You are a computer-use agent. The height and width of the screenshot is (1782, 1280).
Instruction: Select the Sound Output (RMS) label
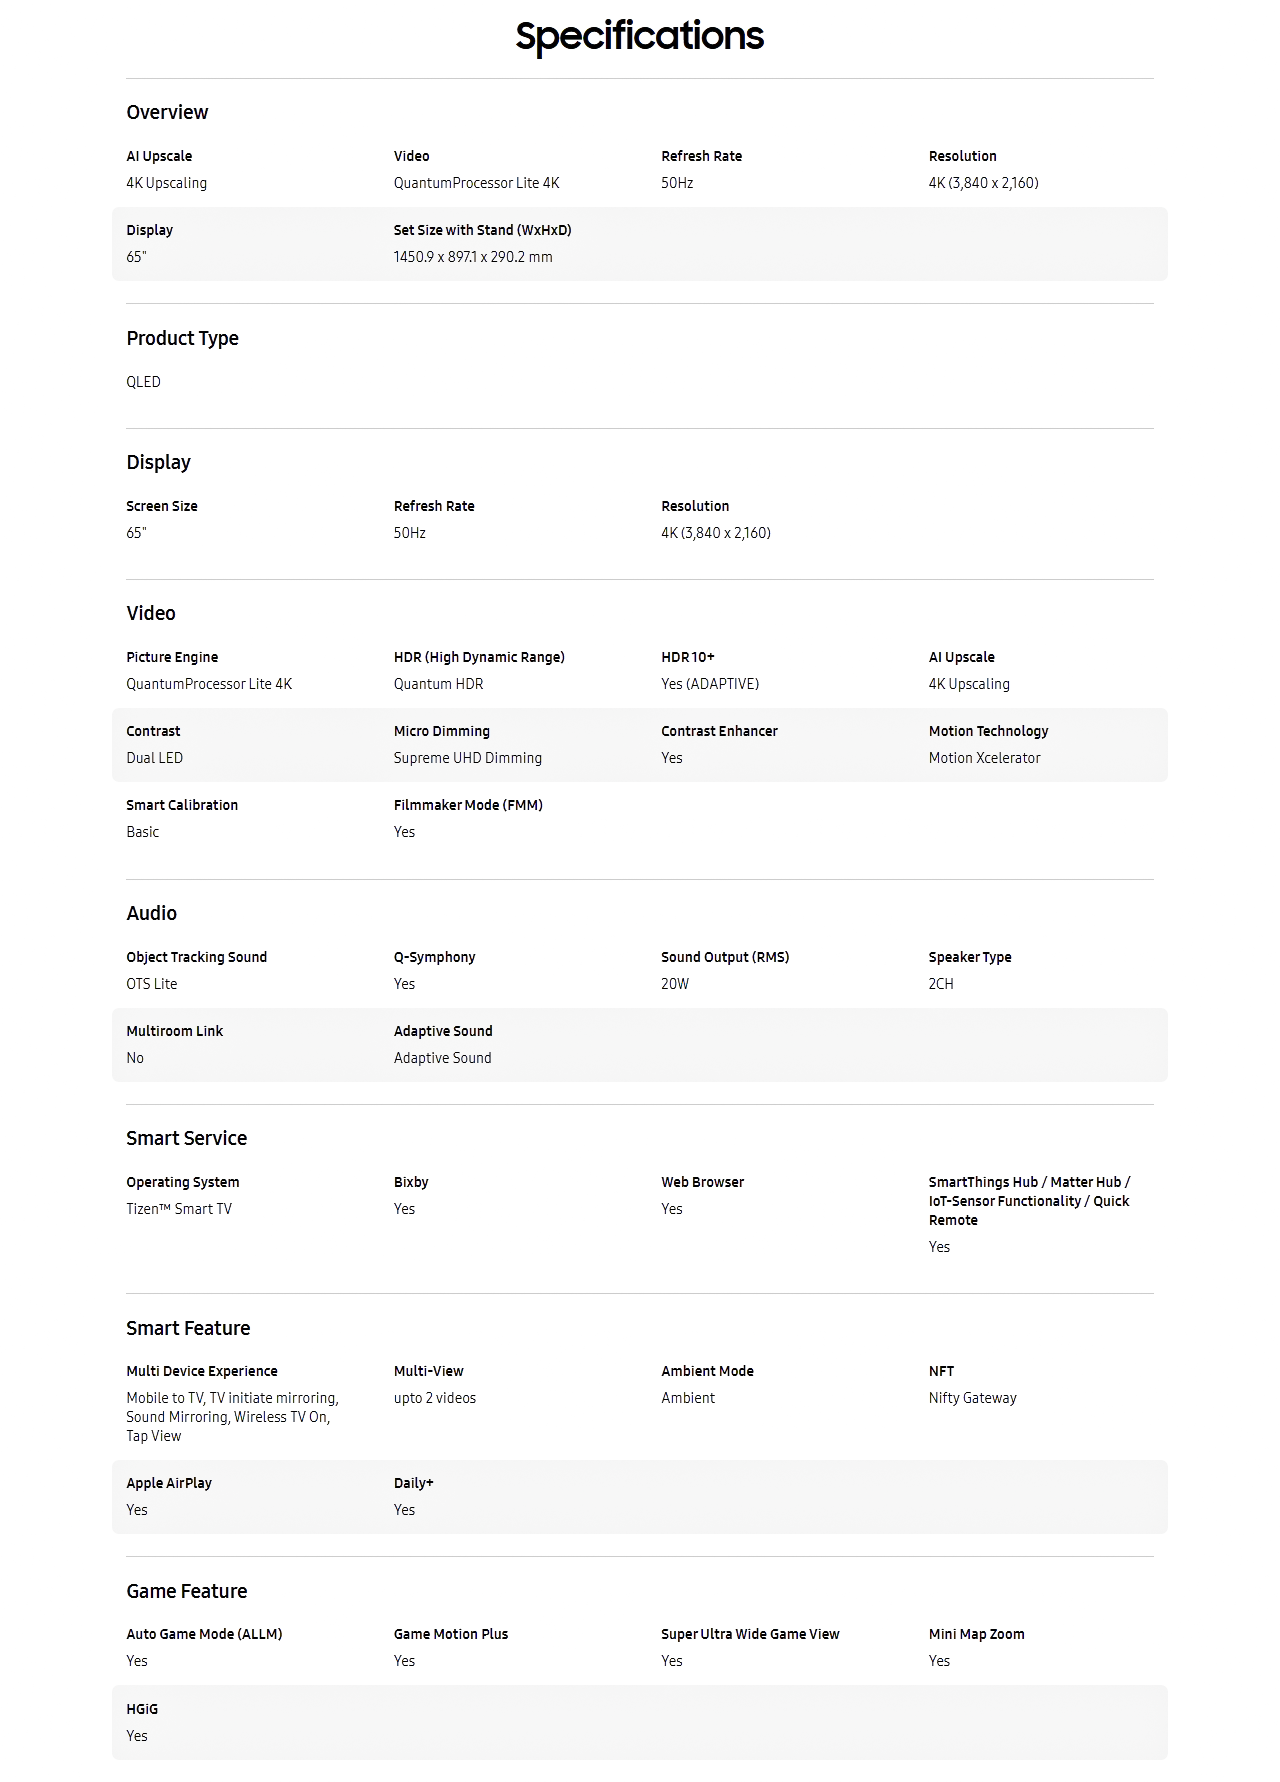(725, 957)
